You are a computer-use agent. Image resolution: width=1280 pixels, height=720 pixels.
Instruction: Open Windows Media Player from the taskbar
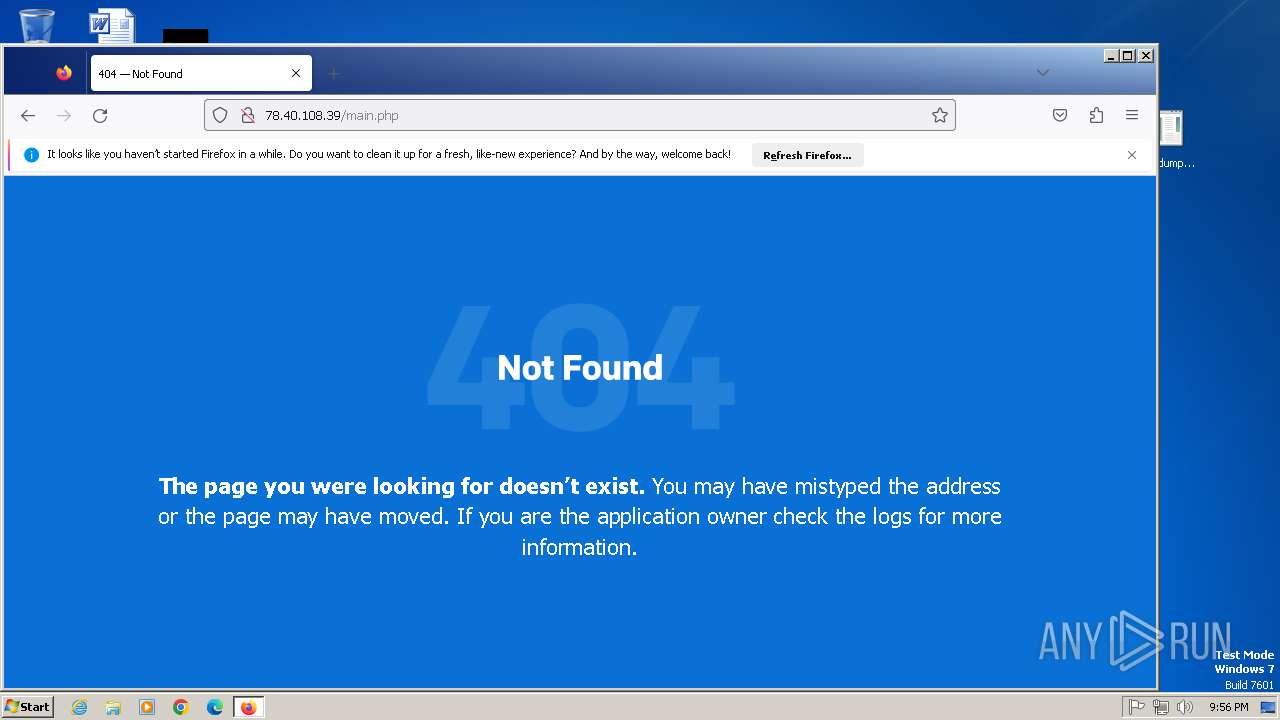click(147, 707)
